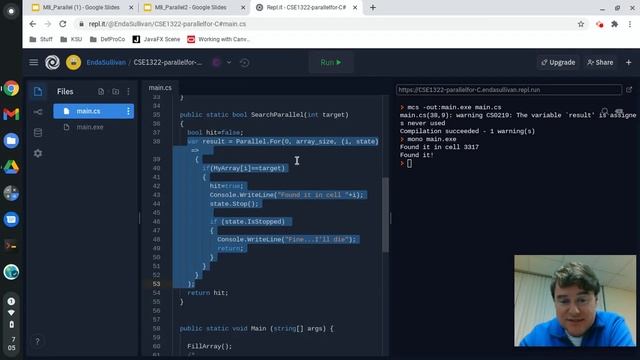Viewport: 640px width, 360px height.
Task: Open the Files panel three-dot menu
Action: 129,91
